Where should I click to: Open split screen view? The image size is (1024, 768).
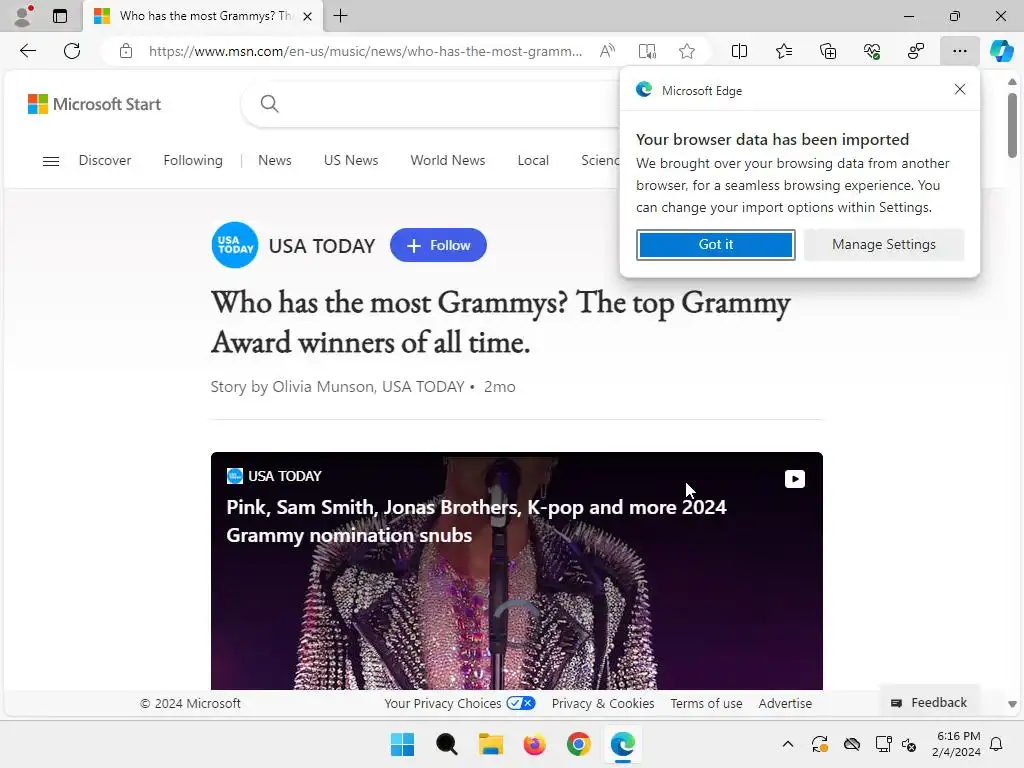[739, 51]
